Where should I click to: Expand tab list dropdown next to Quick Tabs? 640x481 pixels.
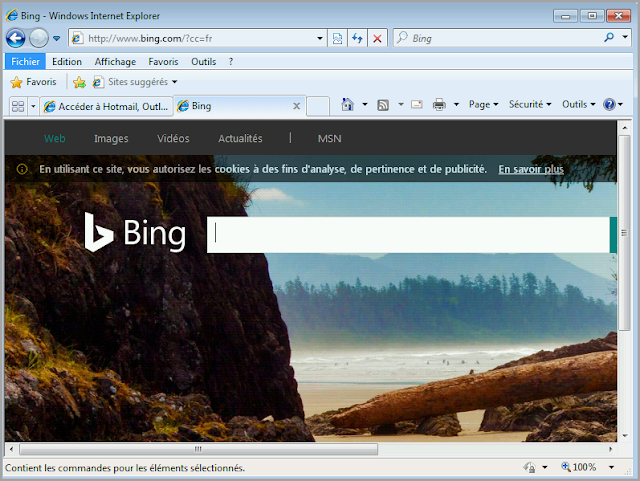click(x=33, y=106)
